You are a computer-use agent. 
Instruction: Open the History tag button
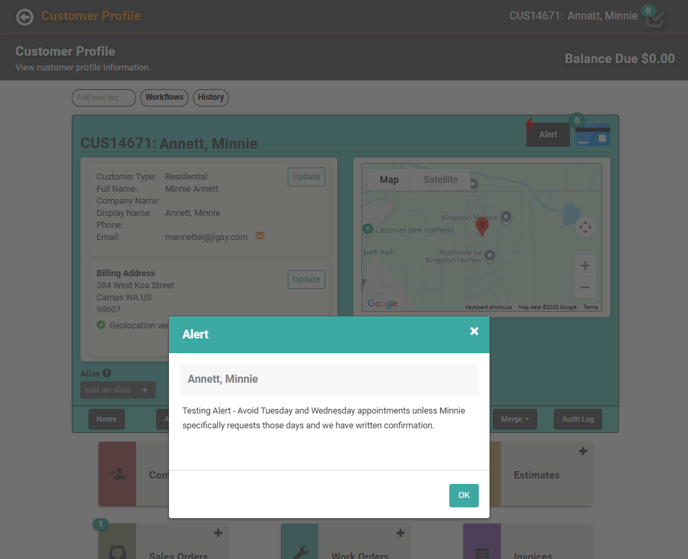coord(211,98)
